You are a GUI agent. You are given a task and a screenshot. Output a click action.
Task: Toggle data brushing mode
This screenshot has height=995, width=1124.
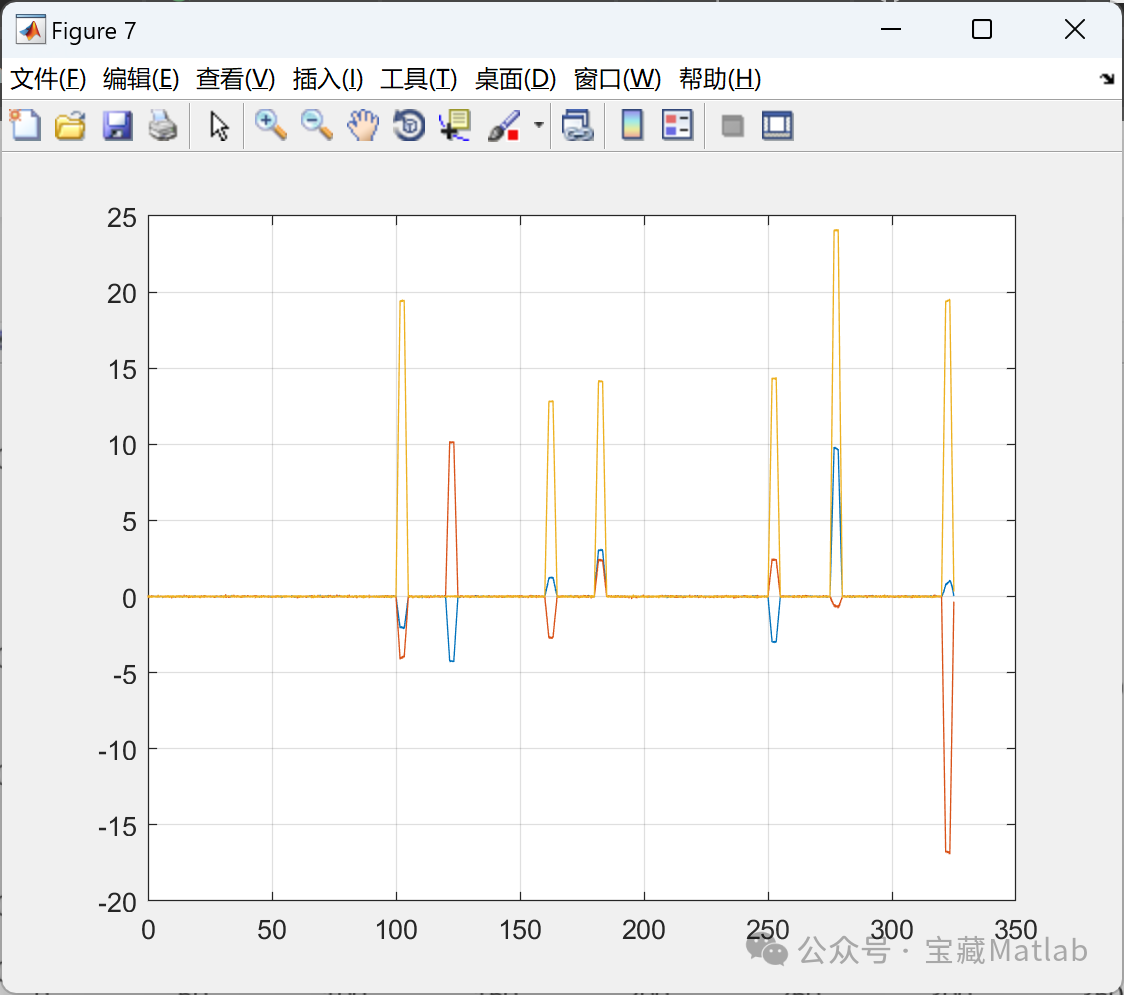click(x=505, y=125)
